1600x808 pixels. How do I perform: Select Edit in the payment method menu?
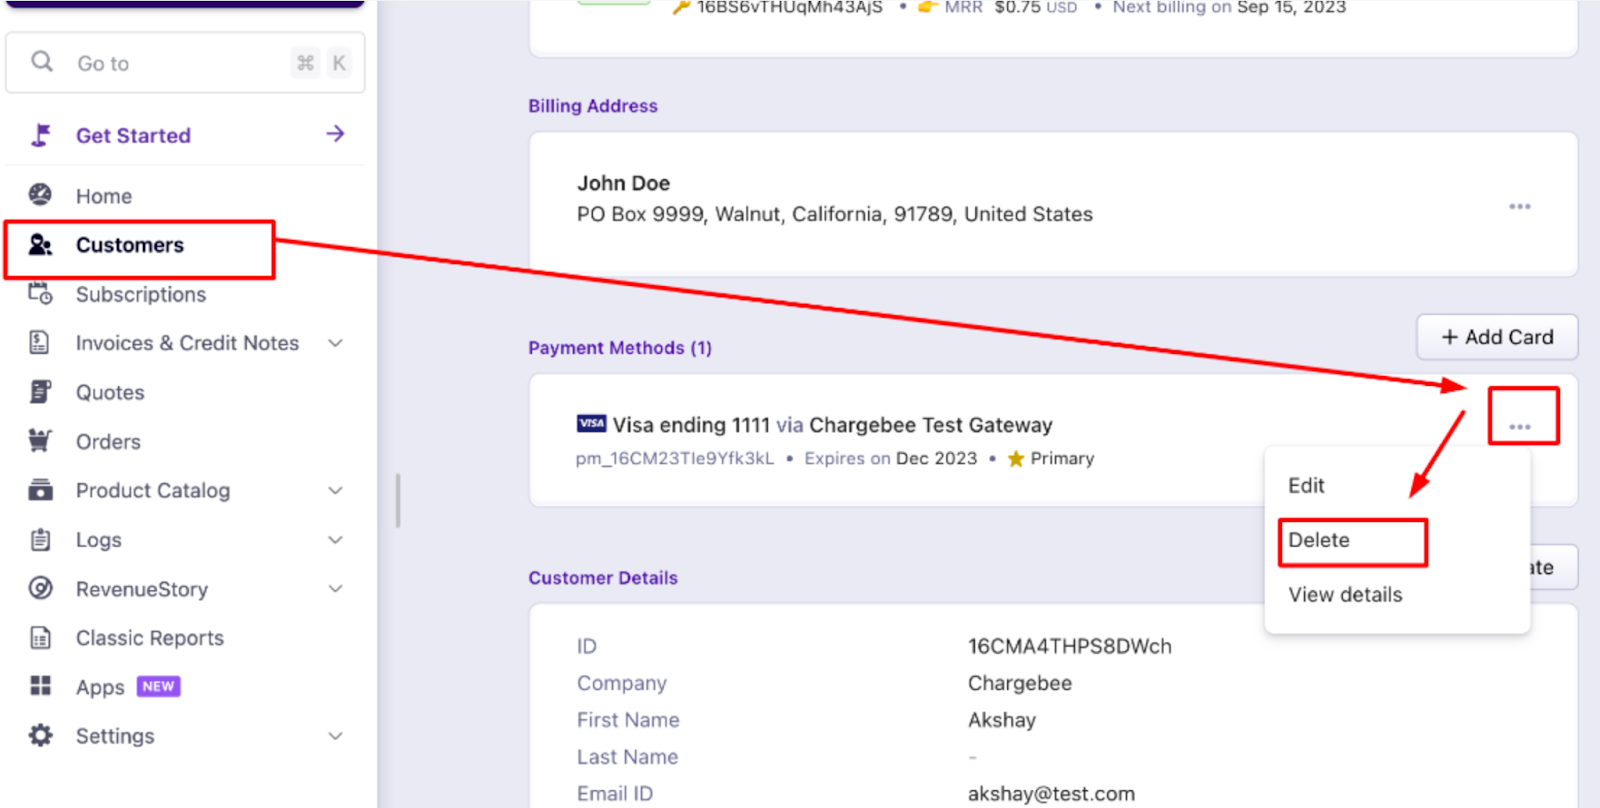[x=1306, y=486]
